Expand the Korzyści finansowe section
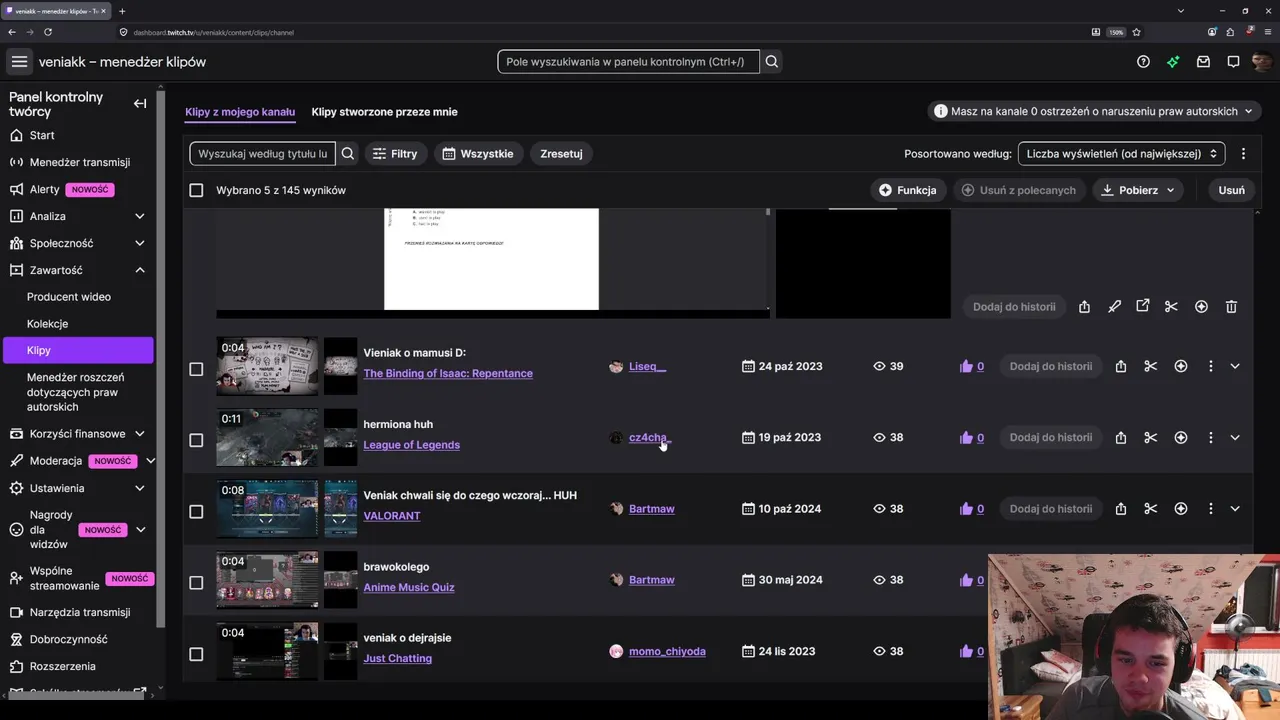Viewport: 1280px width, 720px height. pos(140,434)
